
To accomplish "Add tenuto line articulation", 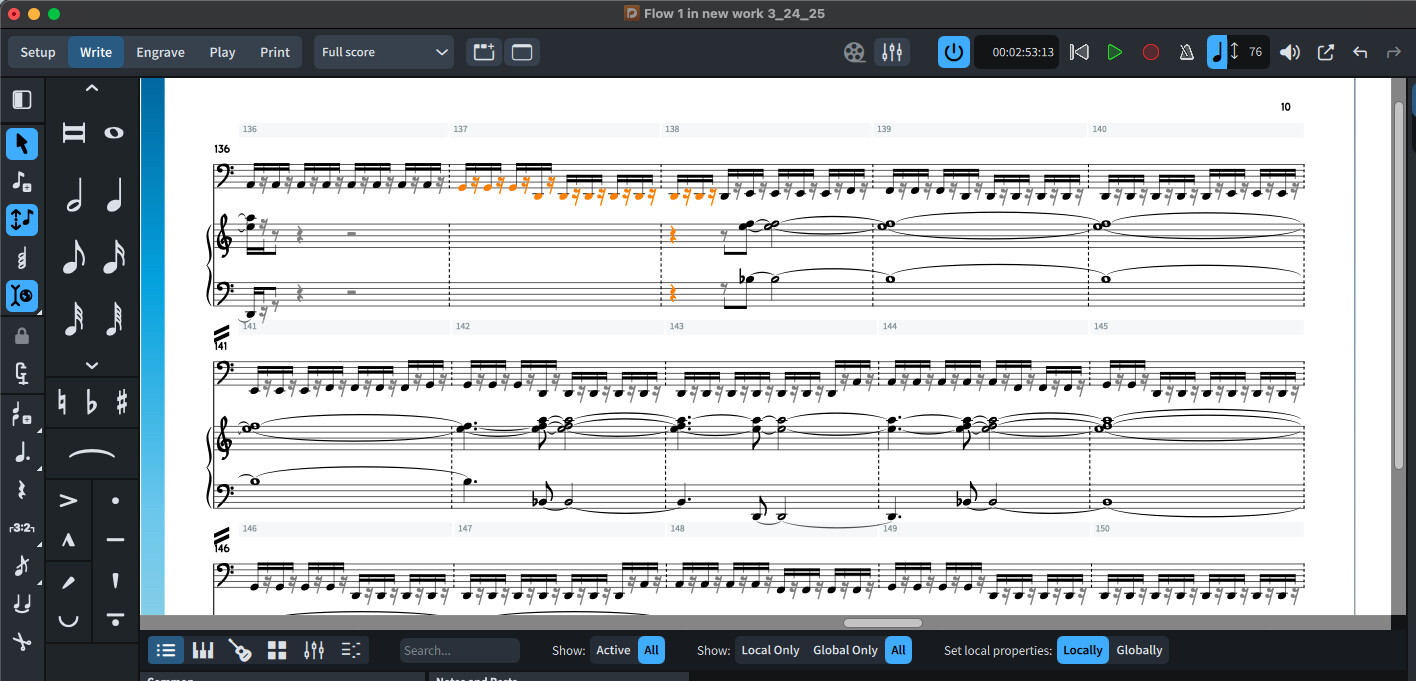I will pos(115,540).
